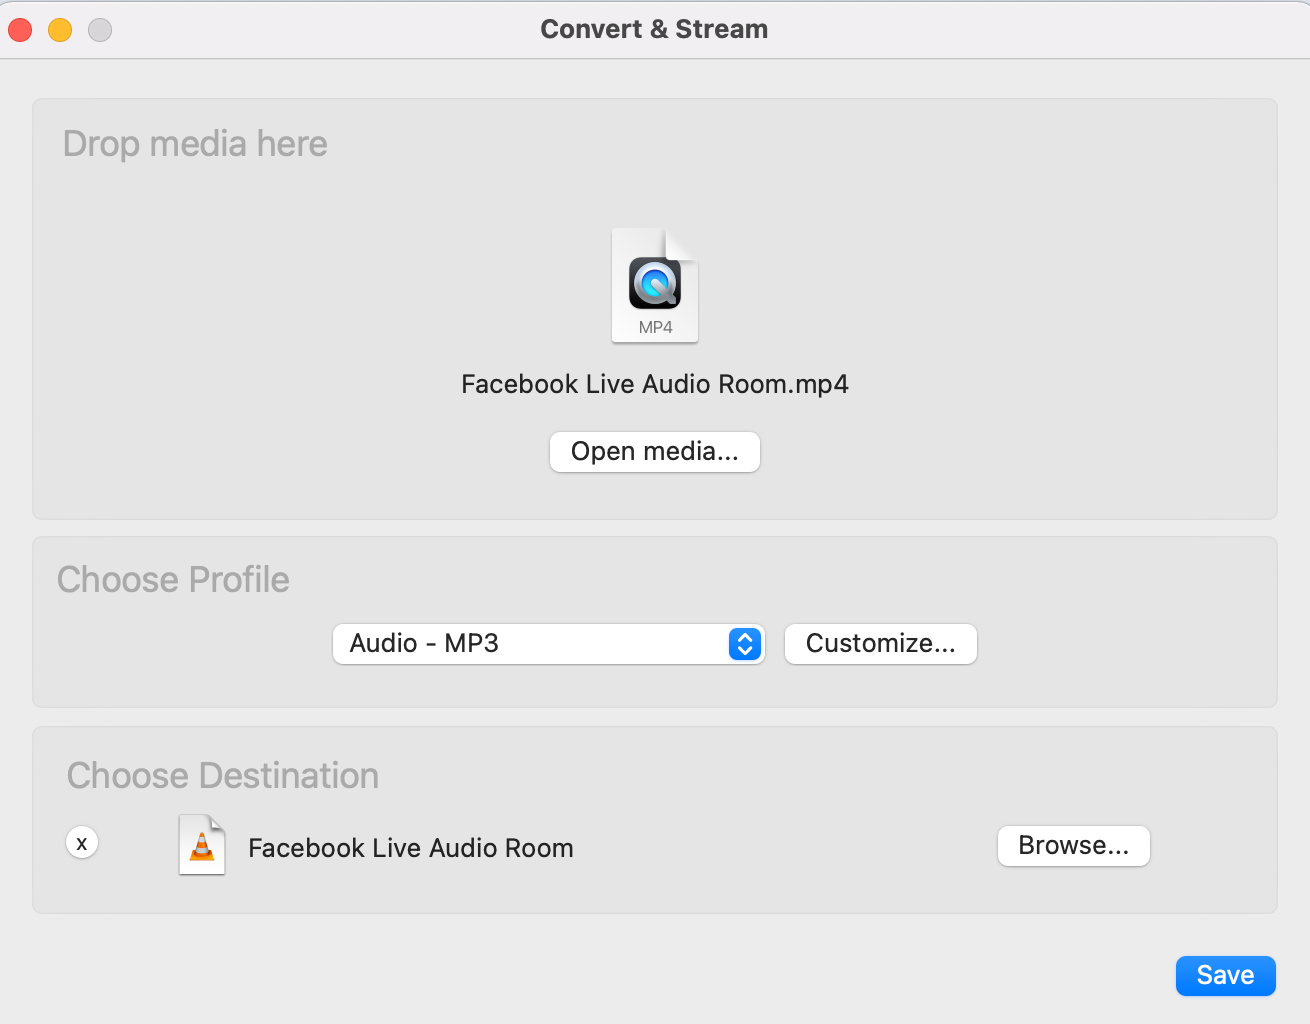Click the VLC cone destination file icon
Image resolution: width=1310 pixels, height=1024 pixels.
(202, 845)
